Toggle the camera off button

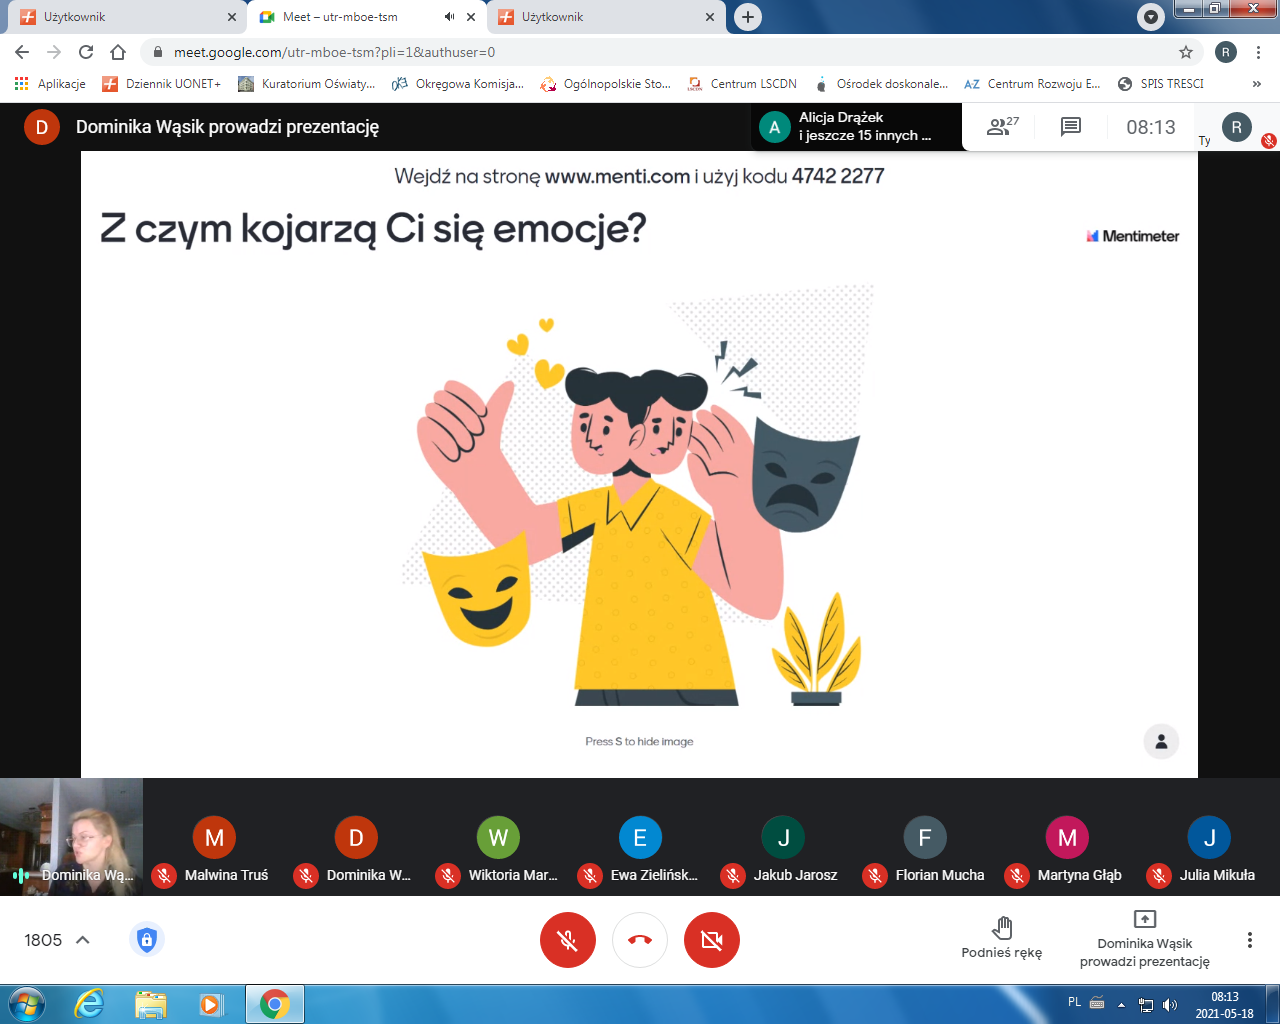pyautogui.click(x=712, y=940)
